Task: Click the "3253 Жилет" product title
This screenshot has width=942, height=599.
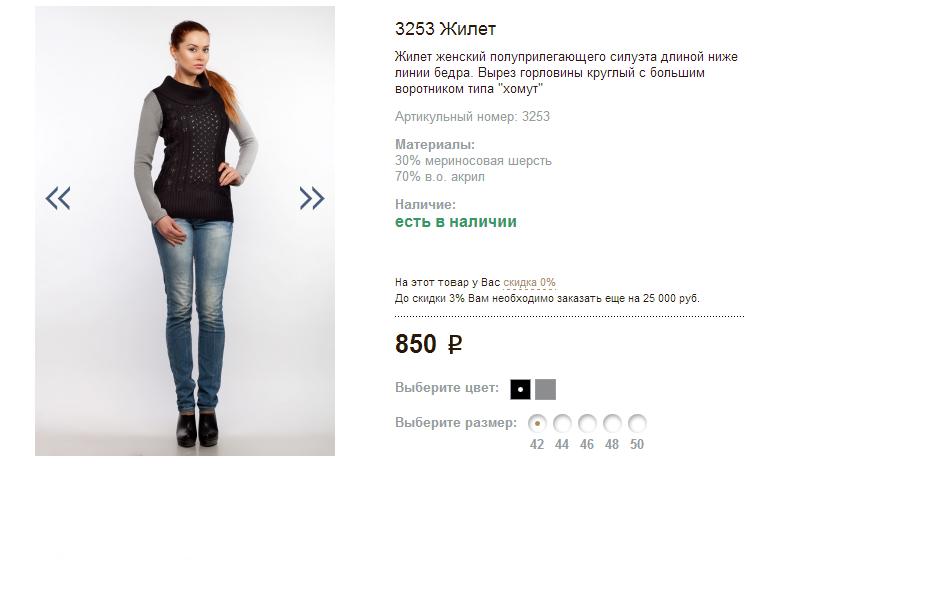Action: pos(445,29)
